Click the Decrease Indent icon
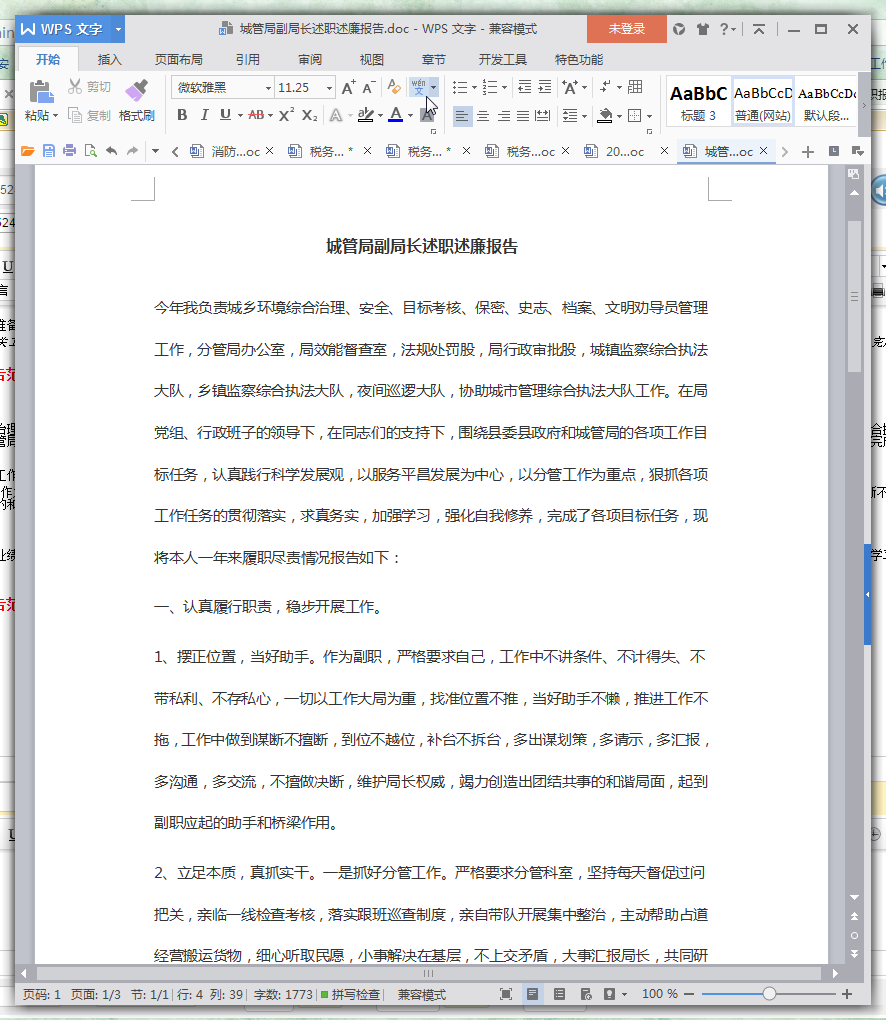The height and width of the screenshot is (1020, 886). 524,87
